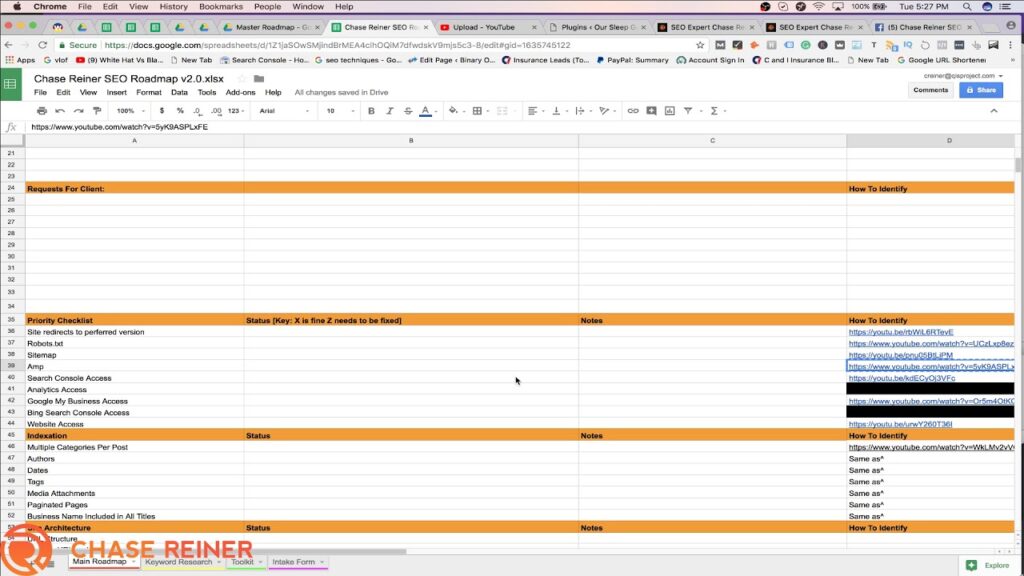1024x576 pixels.
Task: Open the font size 10 dropdown
Action: click(340, 111)
